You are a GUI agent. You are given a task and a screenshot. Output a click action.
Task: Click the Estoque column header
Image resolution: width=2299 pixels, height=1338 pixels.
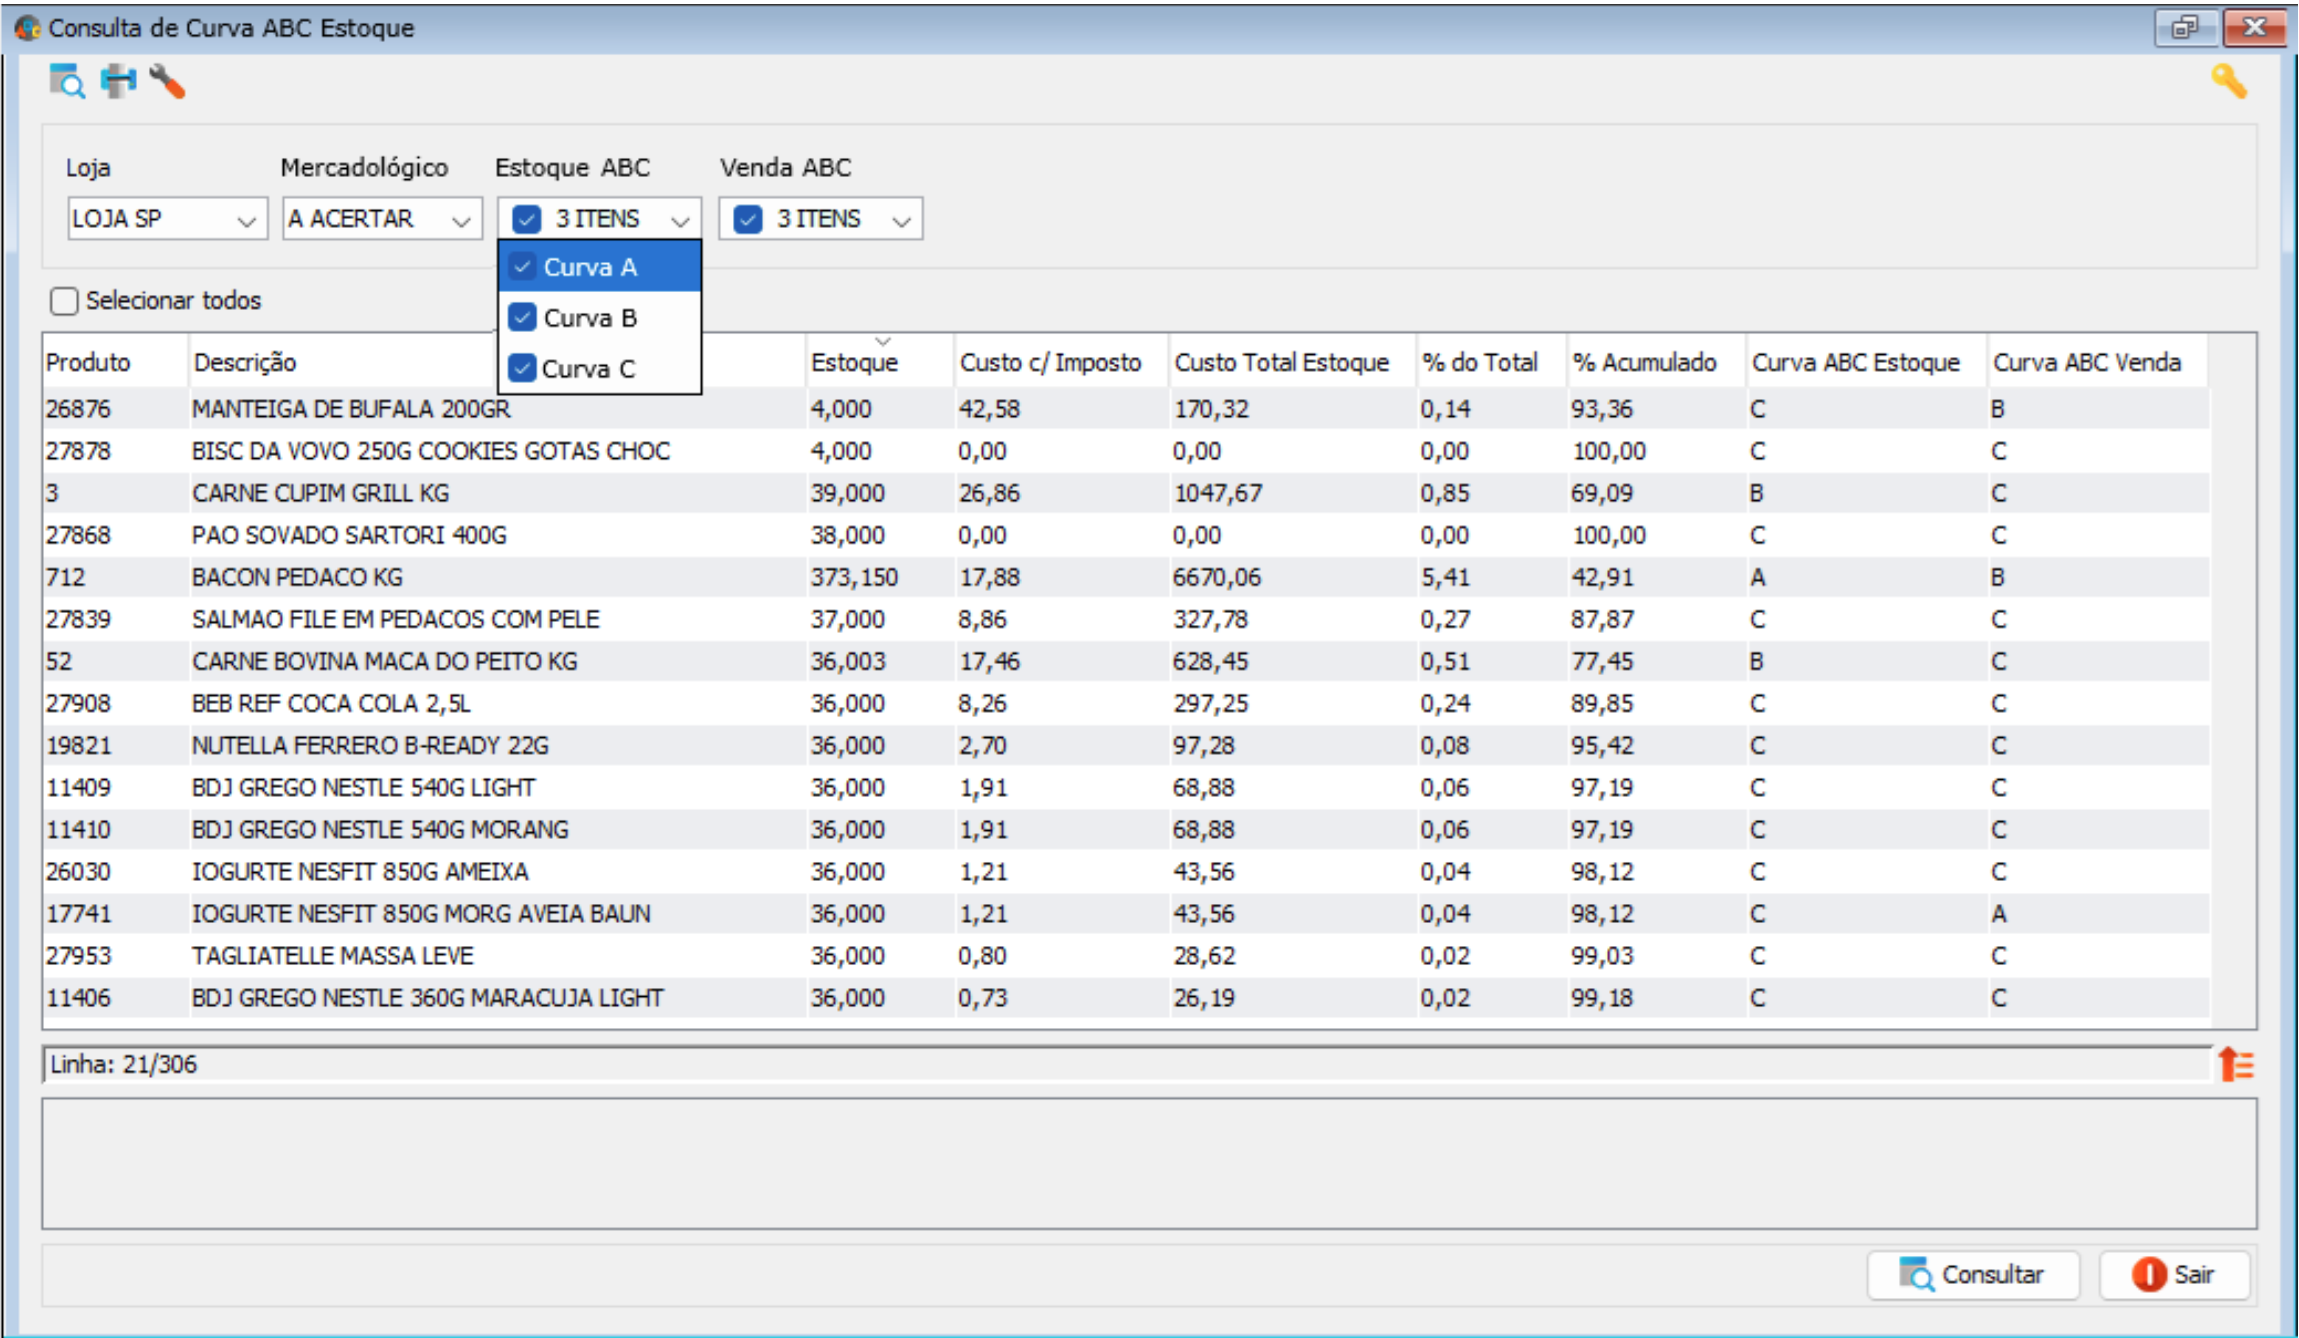pyautogui.click(x=855, y=362)
